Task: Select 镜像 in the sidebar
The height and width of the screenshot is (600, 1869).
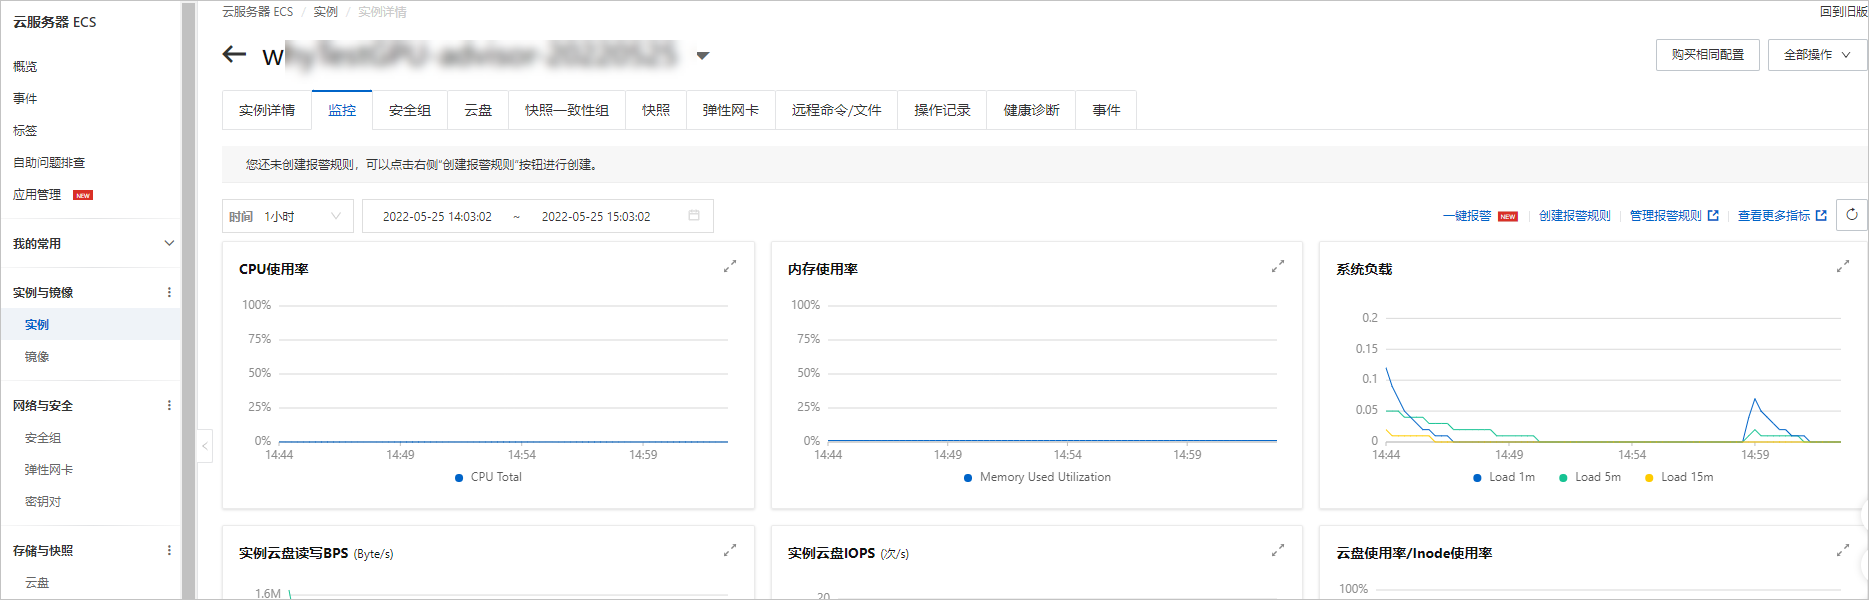Action: pyautogui.click(x=37, y=357)
